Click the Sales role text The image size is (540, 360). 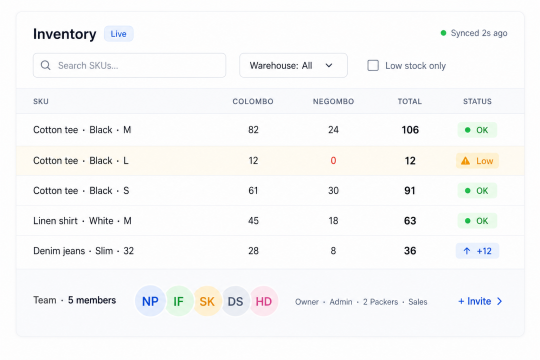coord(418,302)
